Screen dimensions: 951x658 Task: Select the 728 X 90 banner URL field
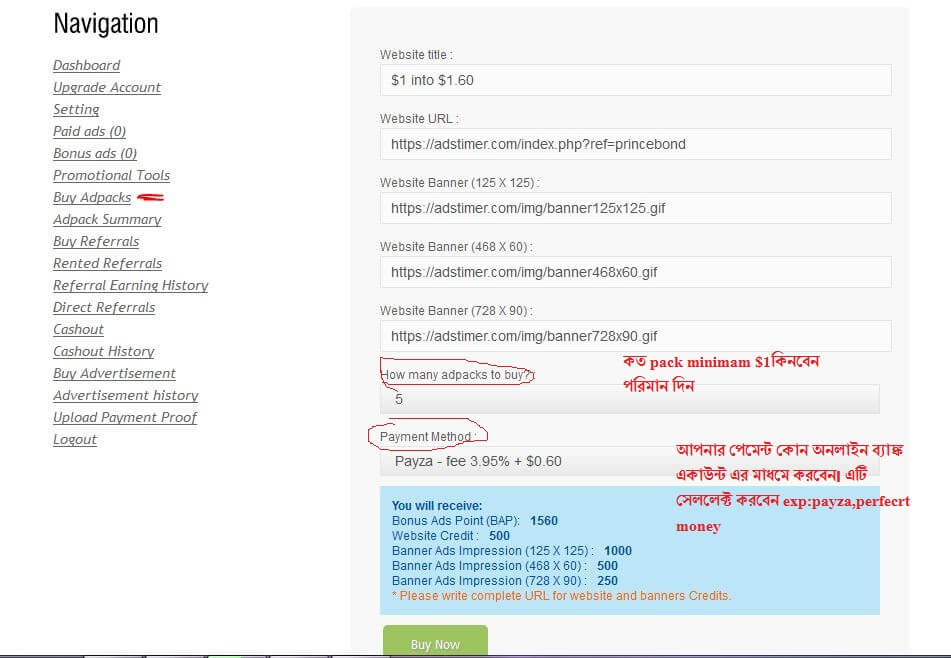tap(635, 336)
